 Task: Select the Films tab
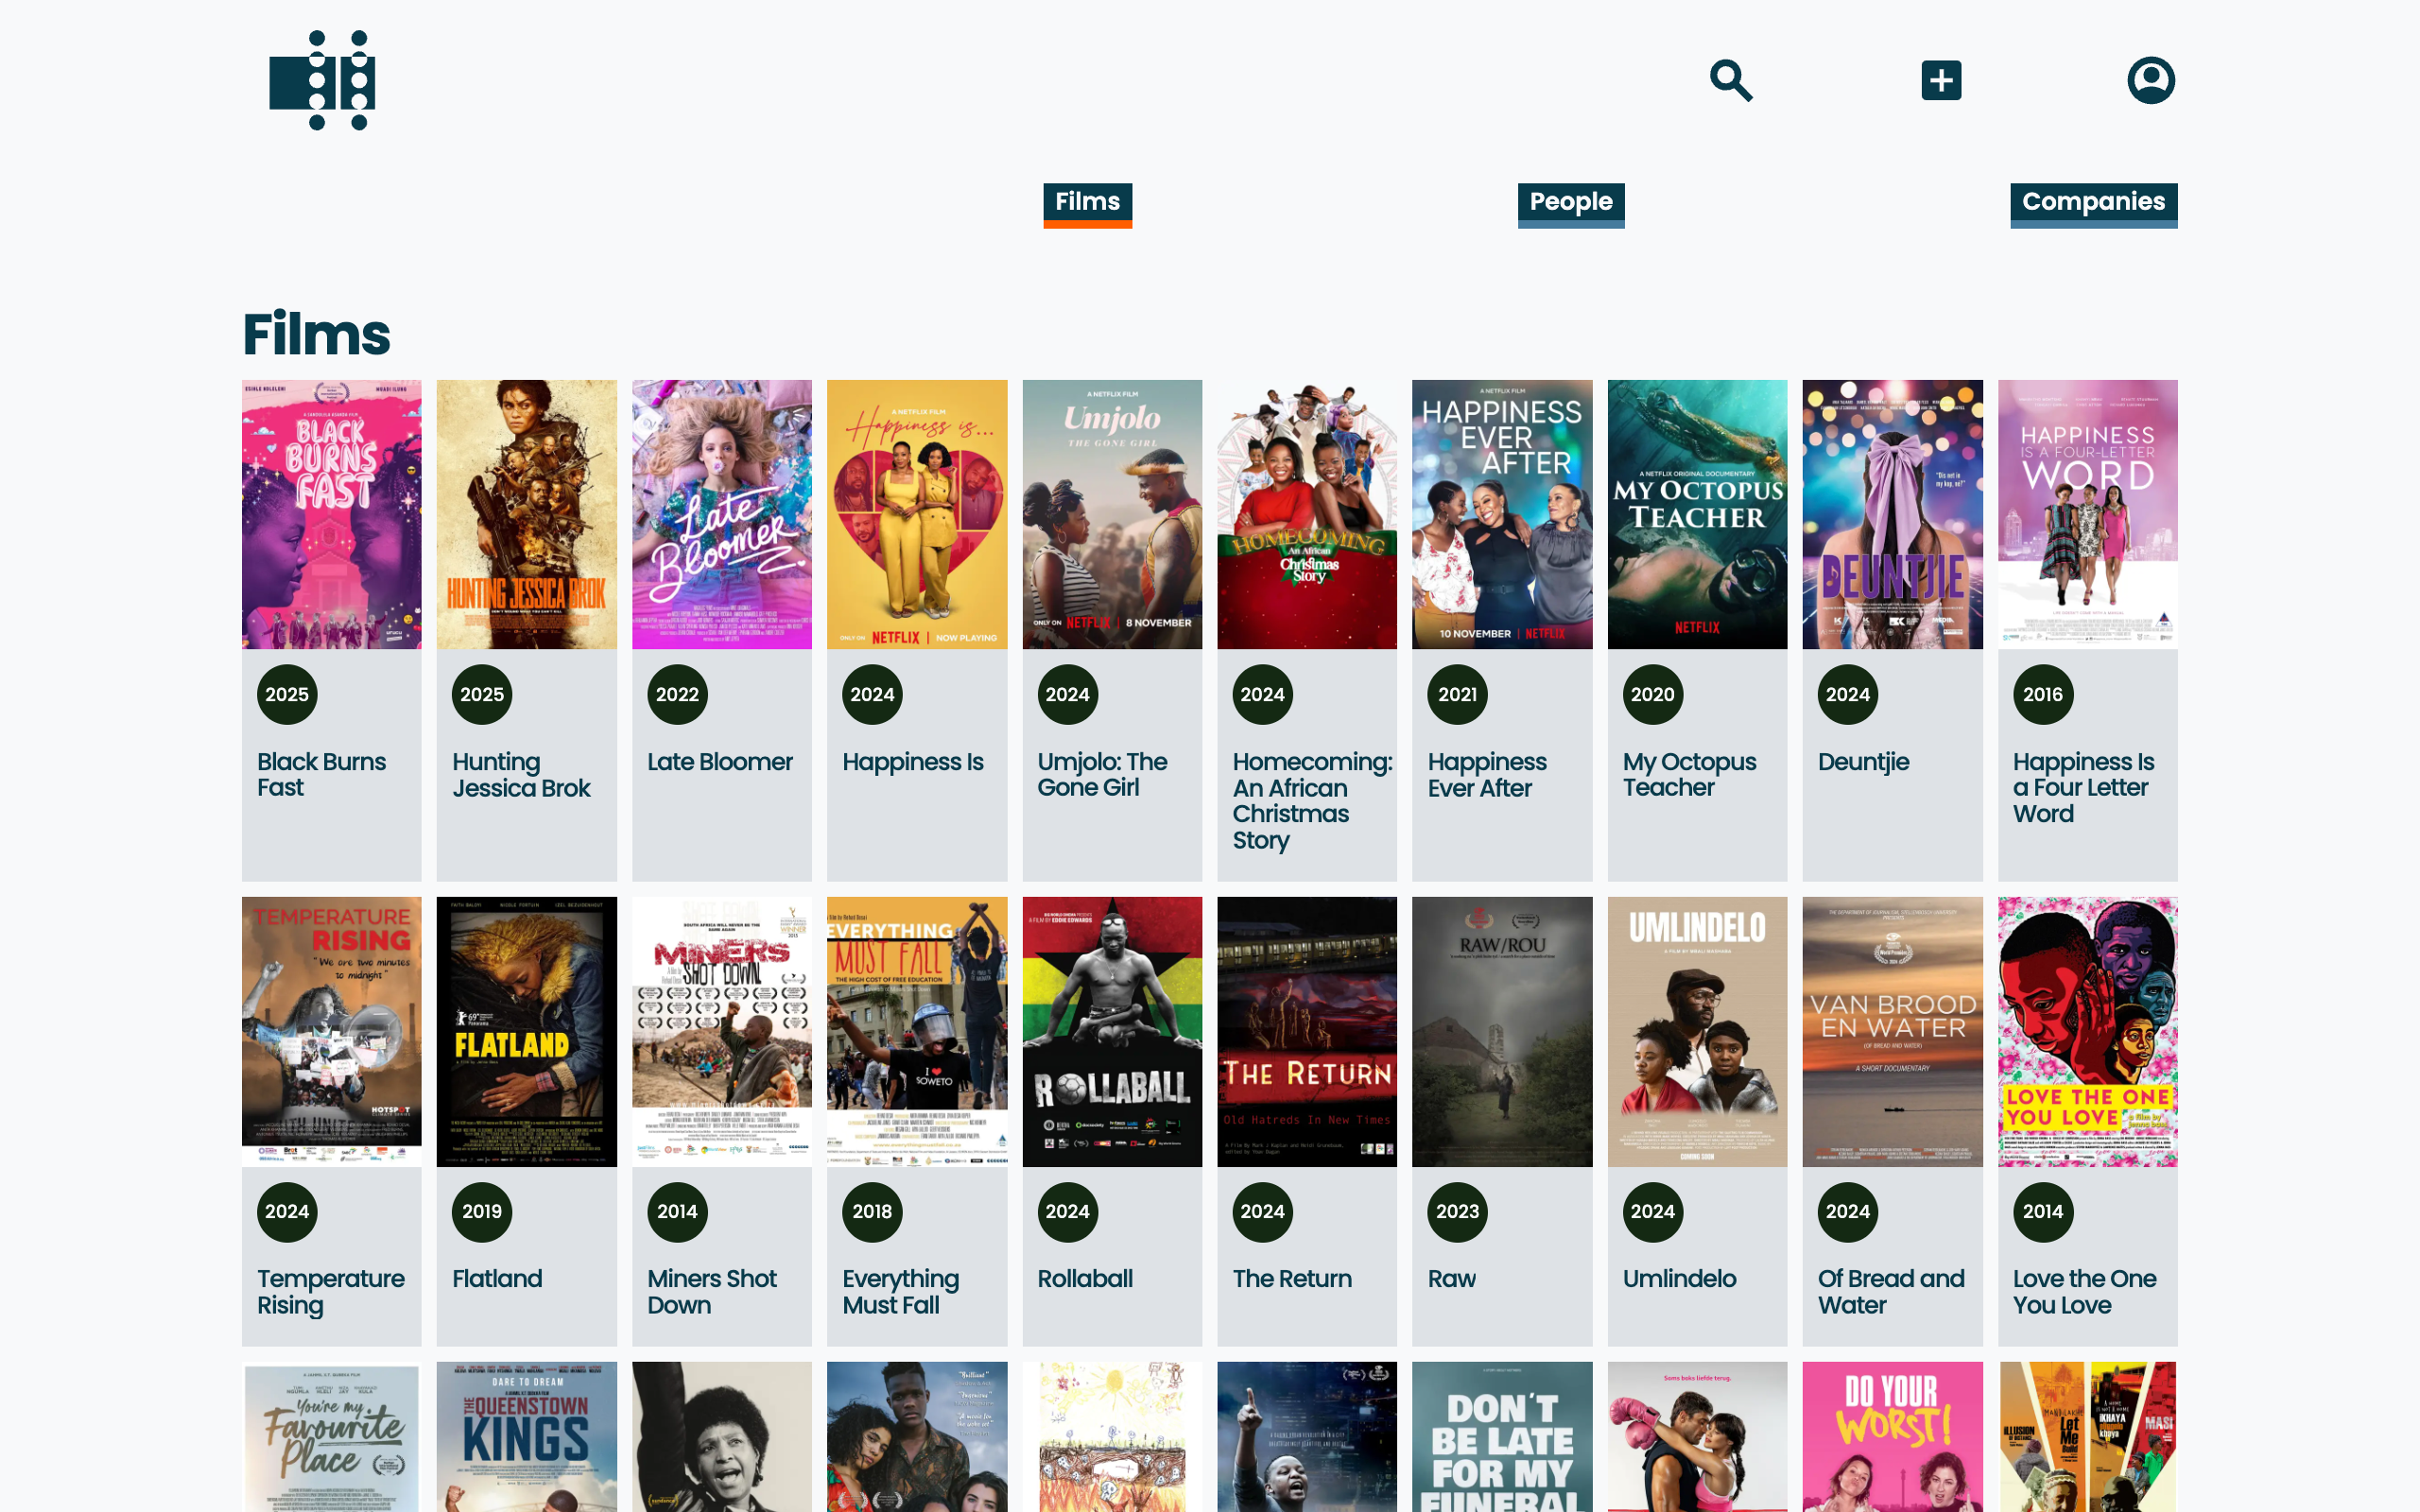pyautogui.click(x=1087, y=204)
